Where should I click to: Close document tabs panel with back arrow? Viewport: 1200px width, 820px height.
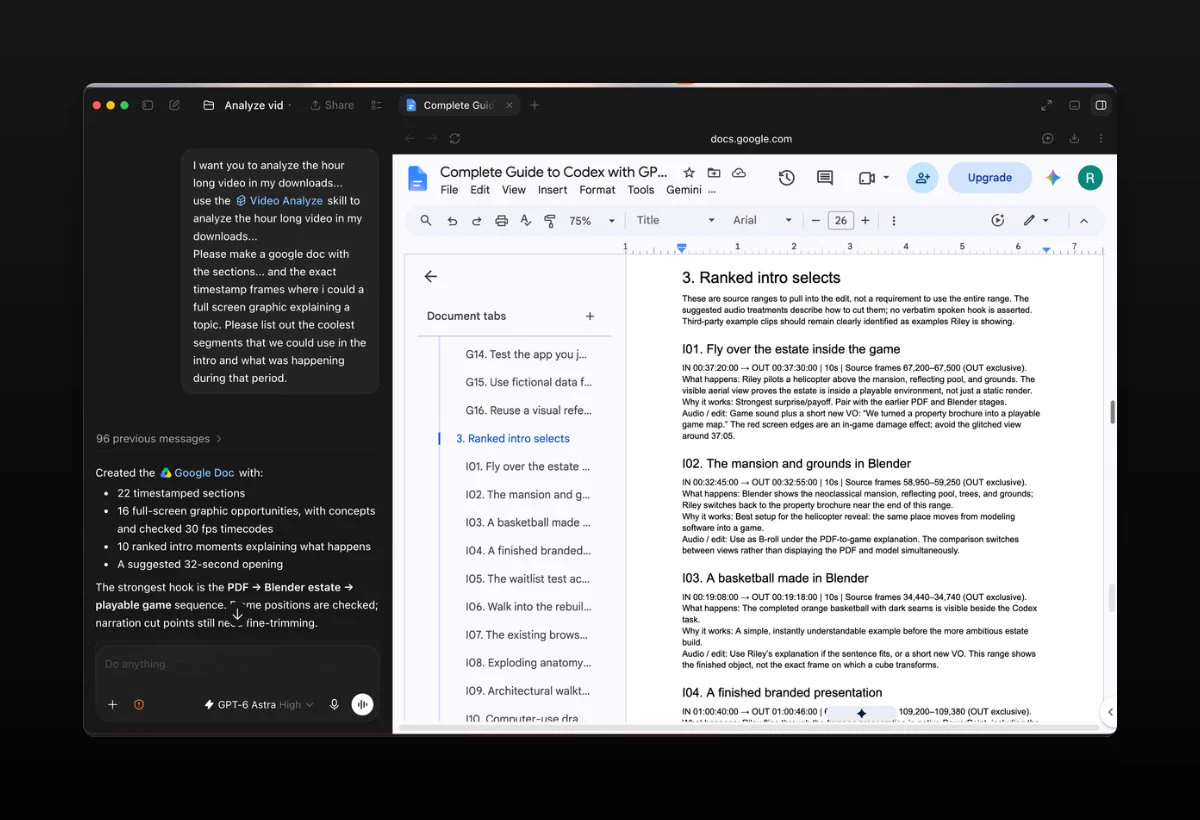431,277
